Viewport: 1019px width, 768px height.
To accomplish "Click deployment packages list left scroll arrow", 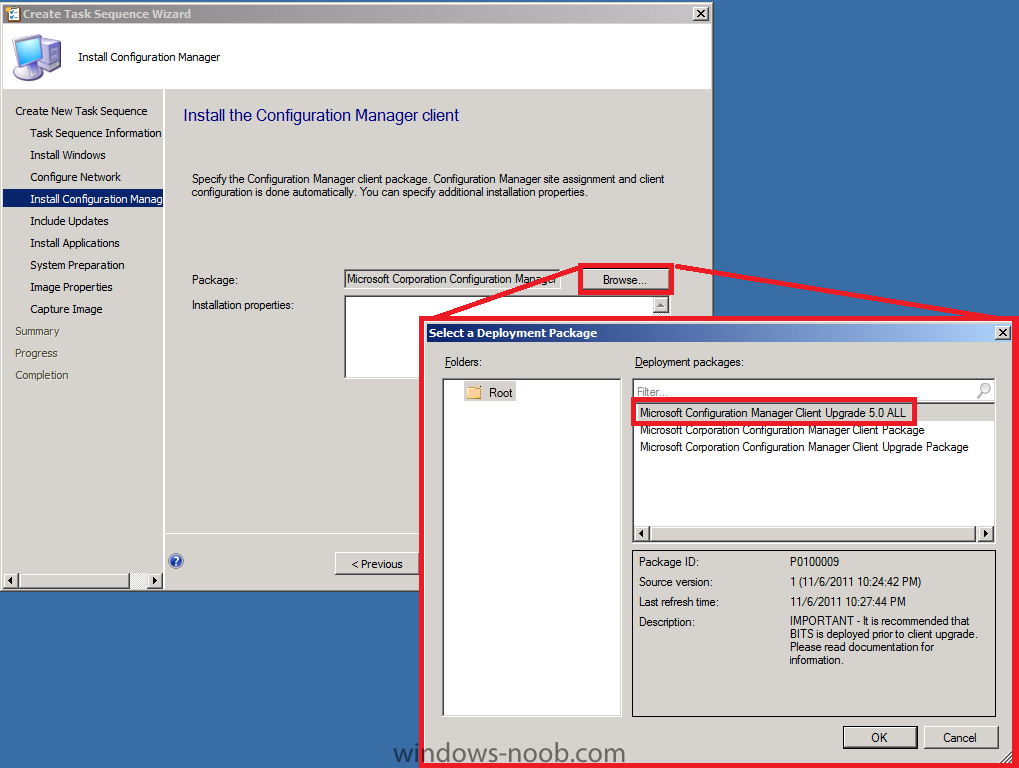I will 641,533.
